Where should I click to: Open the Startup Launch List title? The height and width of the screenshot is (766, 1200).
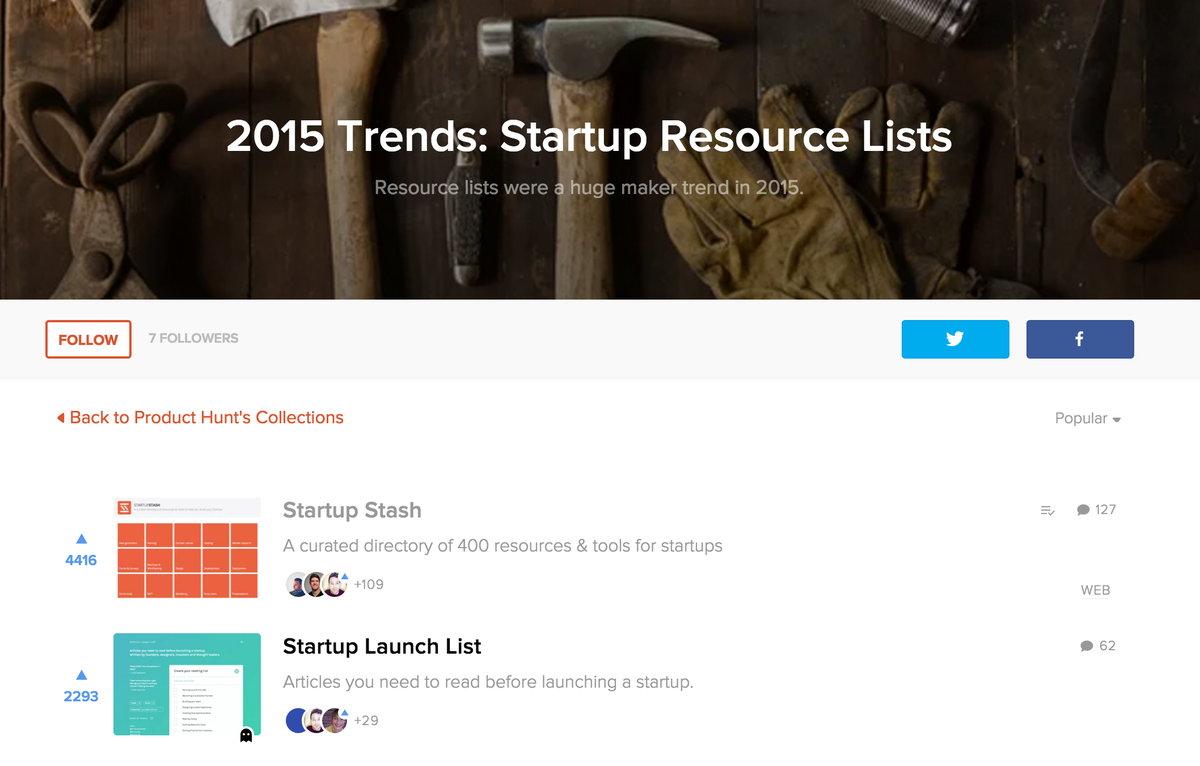382,646
